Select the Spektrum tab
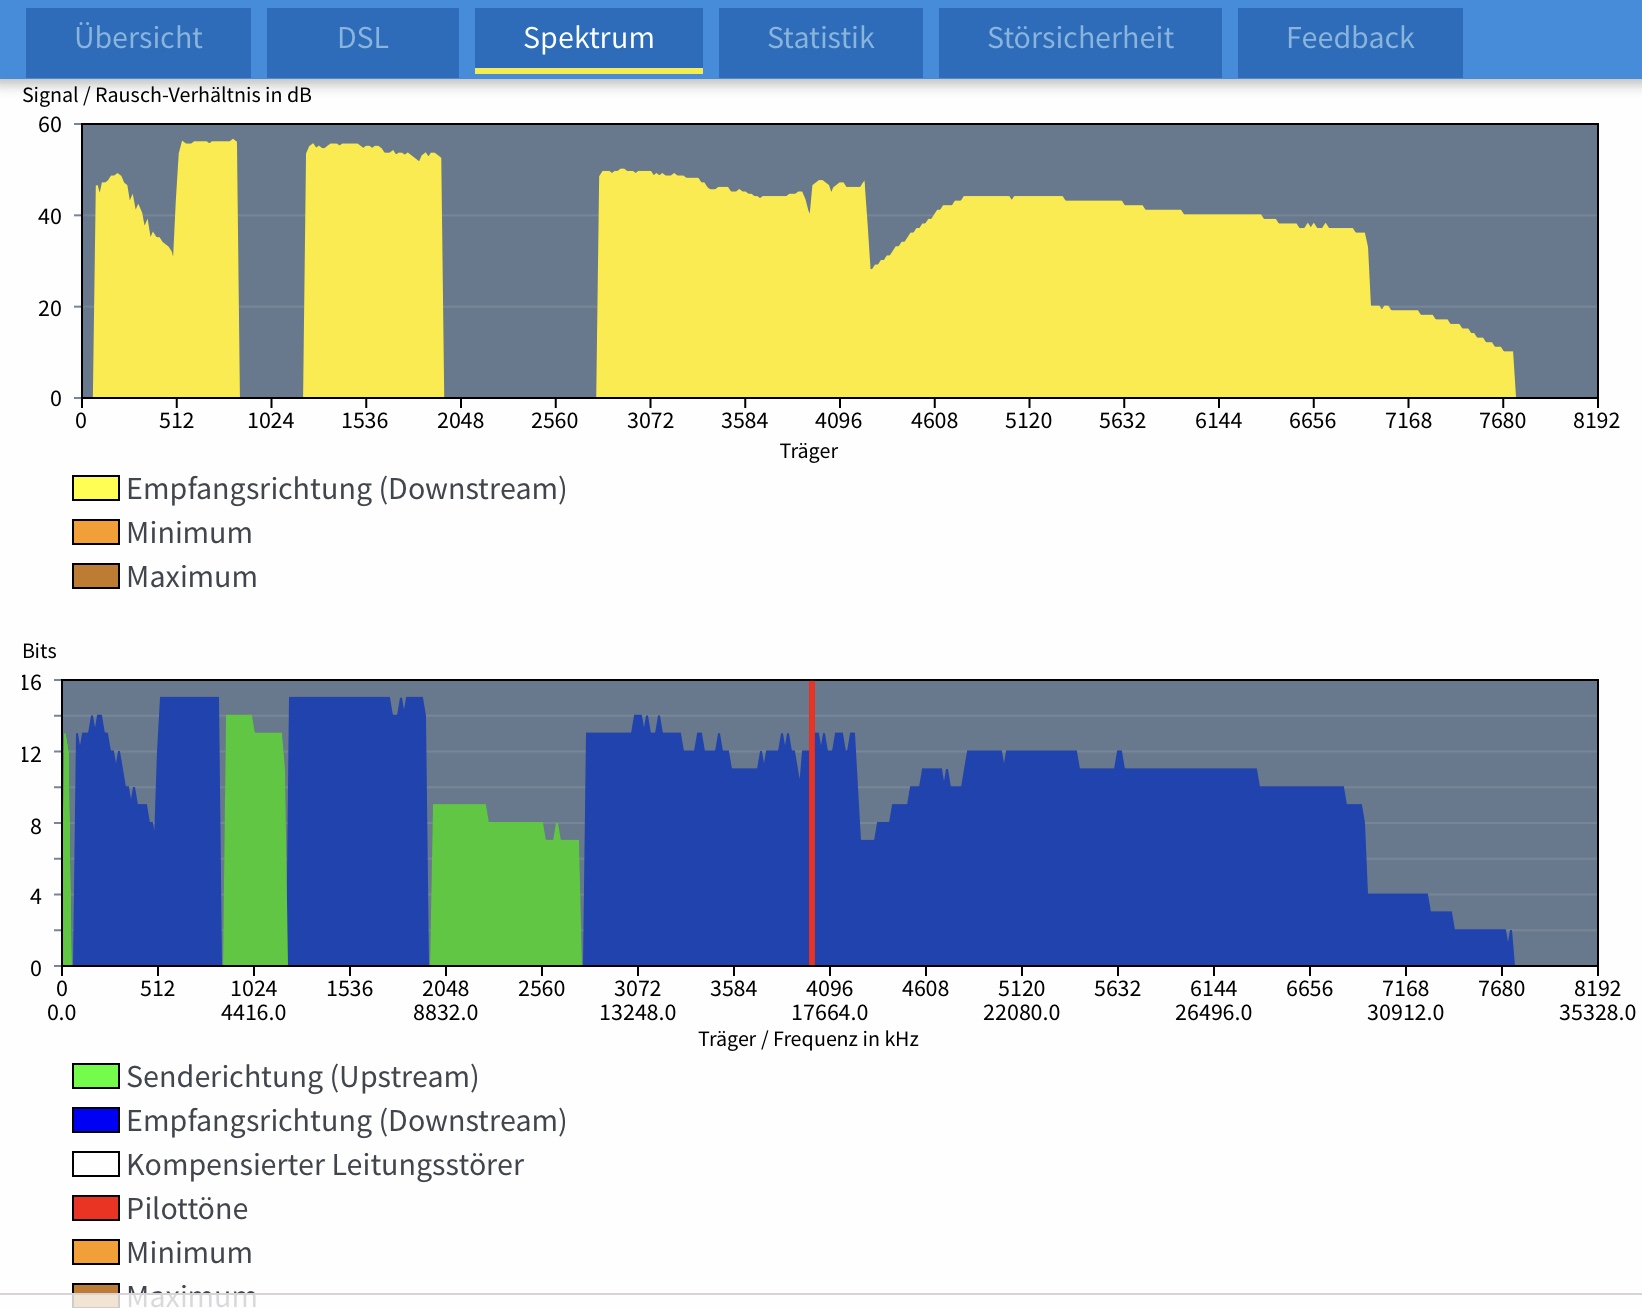 pos(589,39)
